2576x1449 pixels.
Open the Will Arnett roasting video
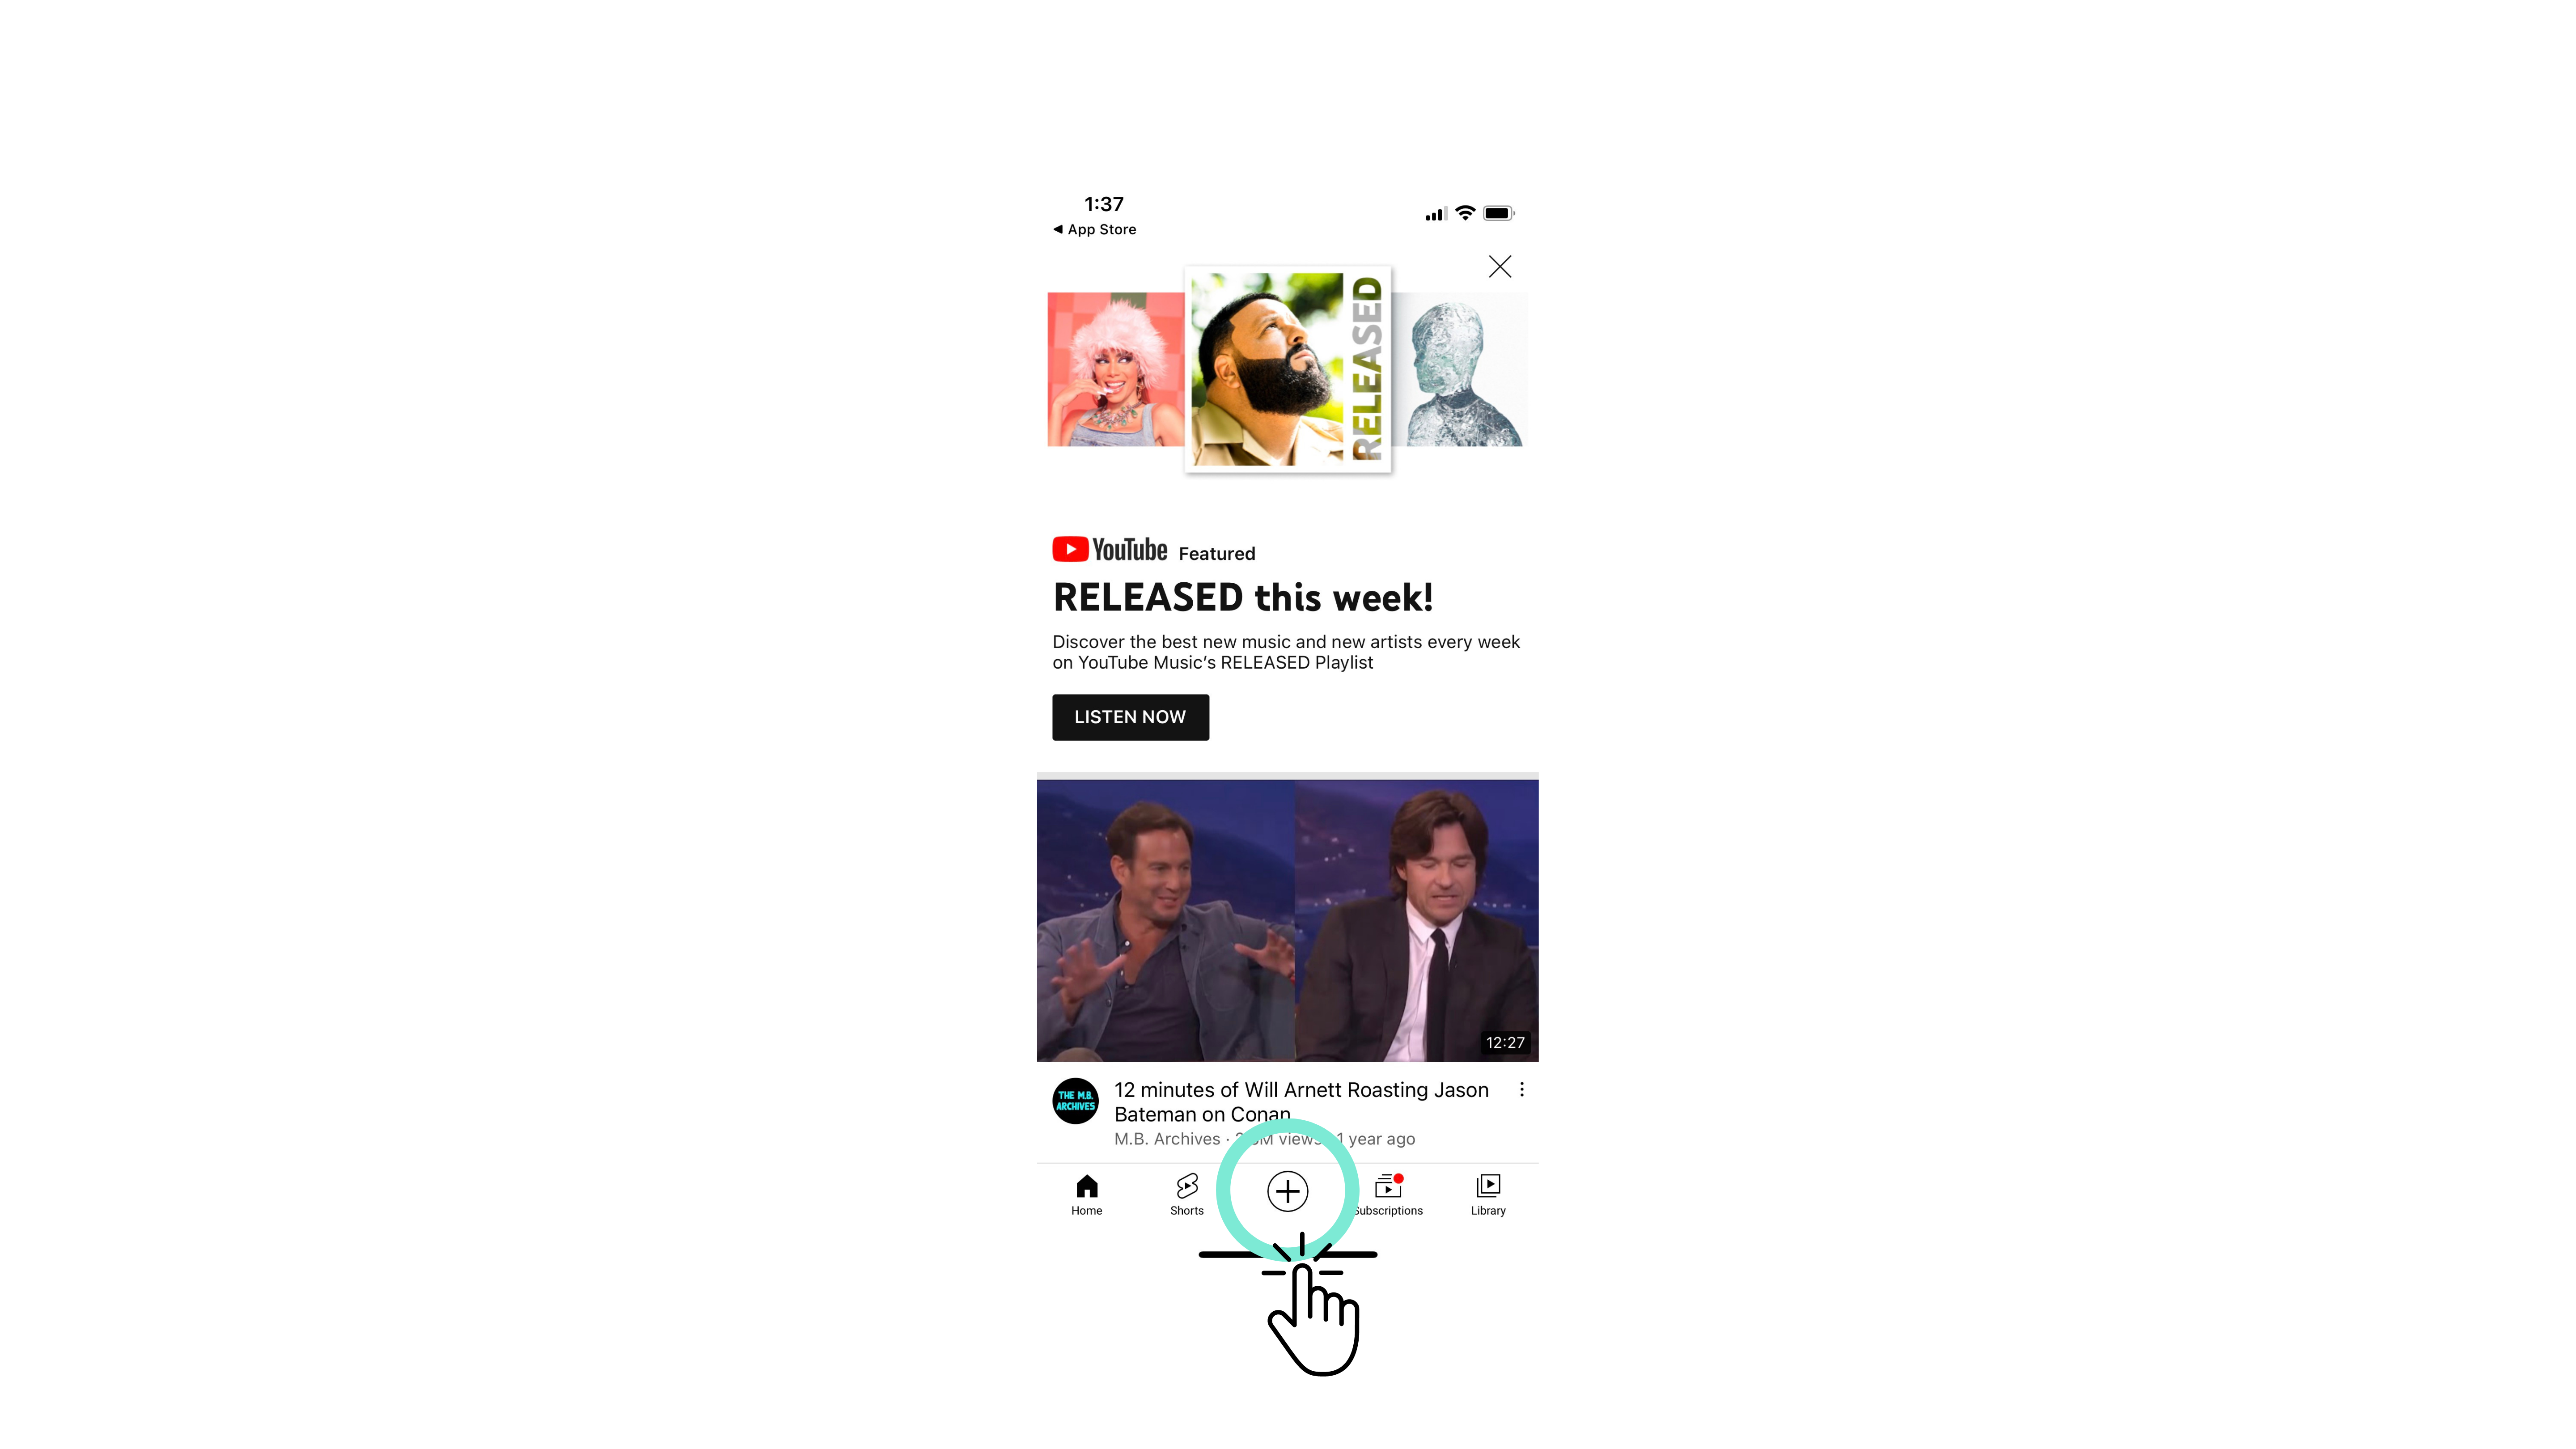pyautogui.click(x=1288, y=918)
